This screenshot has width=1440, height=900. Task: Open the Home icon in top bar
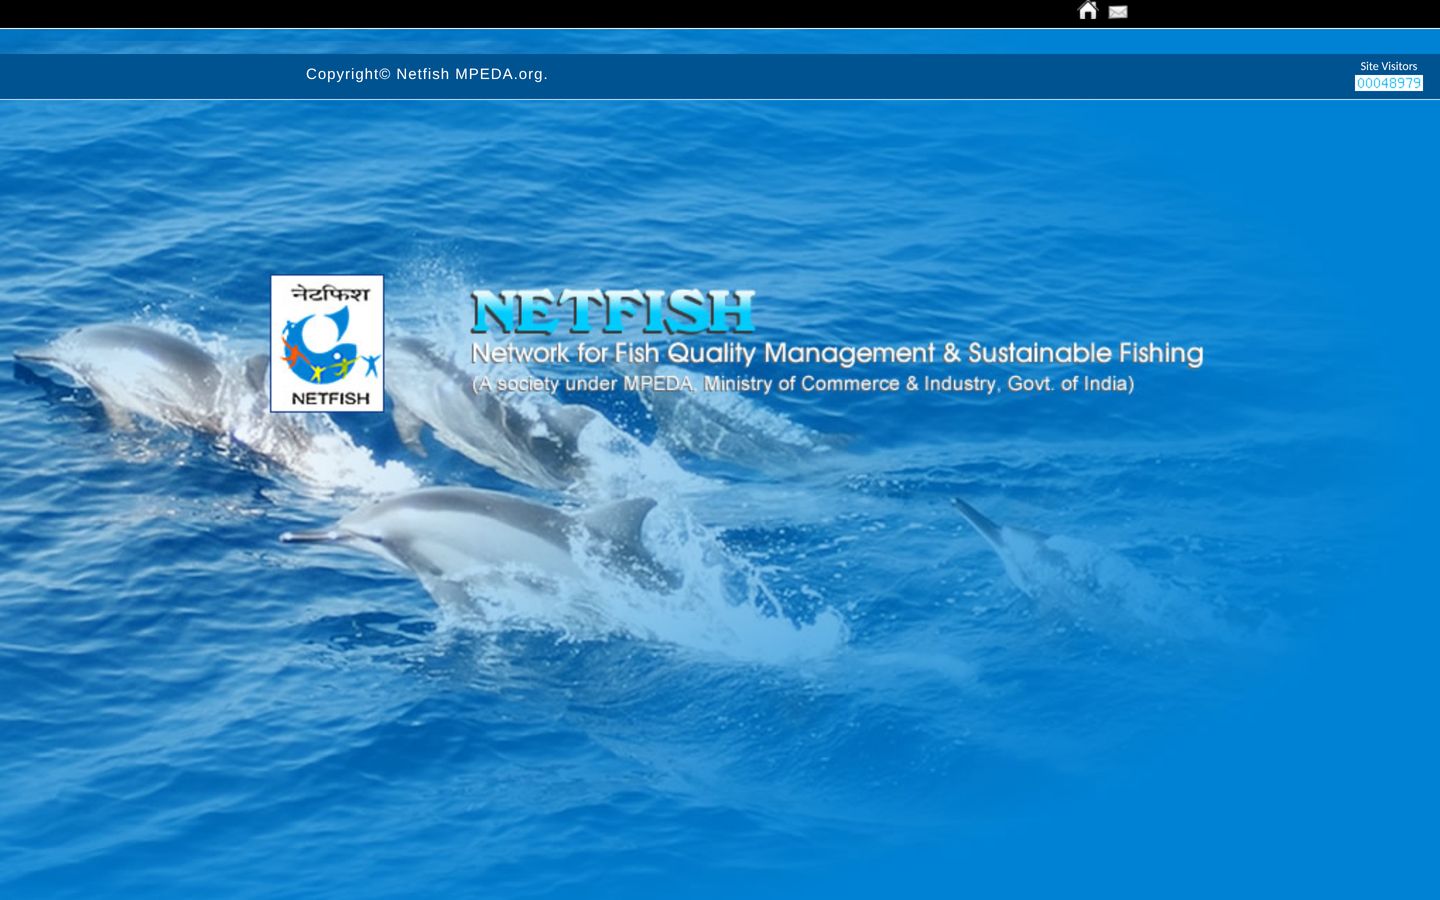pos(1088,10)
